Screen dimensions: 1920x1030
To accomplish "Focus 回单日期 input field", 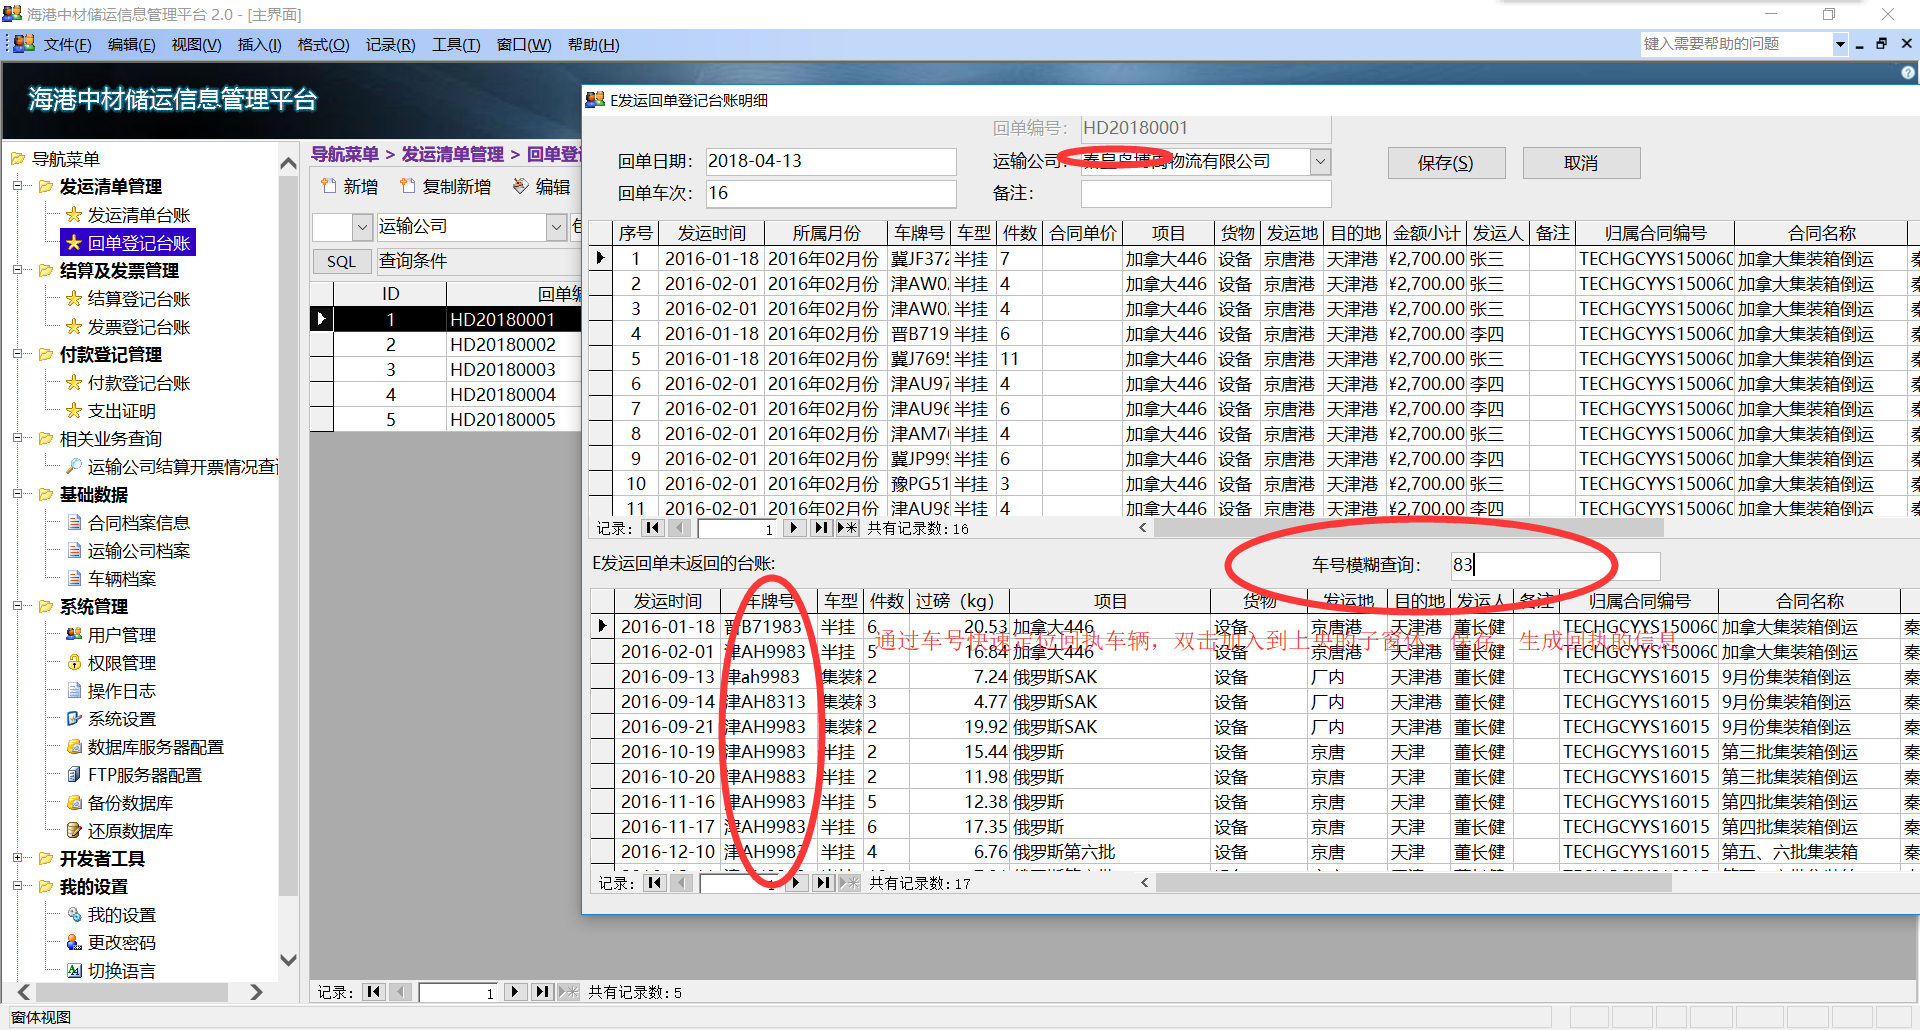I will 831,161.
